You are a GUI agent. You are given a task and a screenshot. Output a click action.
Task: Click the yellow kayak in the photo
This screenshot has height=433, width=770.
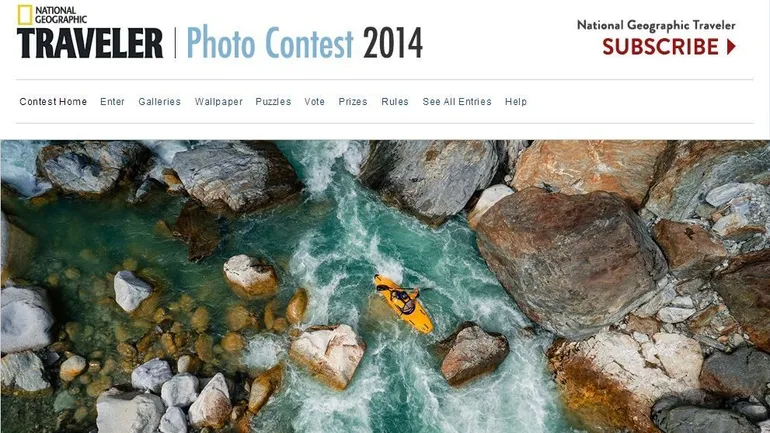click(404, 304)
